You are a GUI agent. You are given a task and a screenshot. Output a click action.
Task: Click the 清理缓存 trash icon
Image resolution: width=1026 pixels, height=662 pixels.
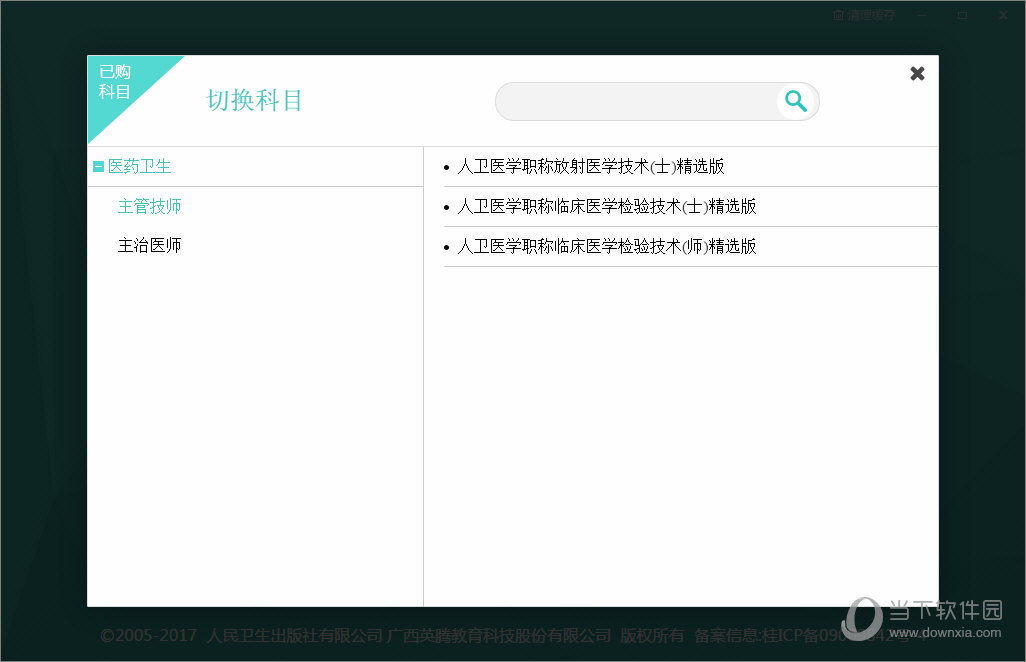click(838, 15)
